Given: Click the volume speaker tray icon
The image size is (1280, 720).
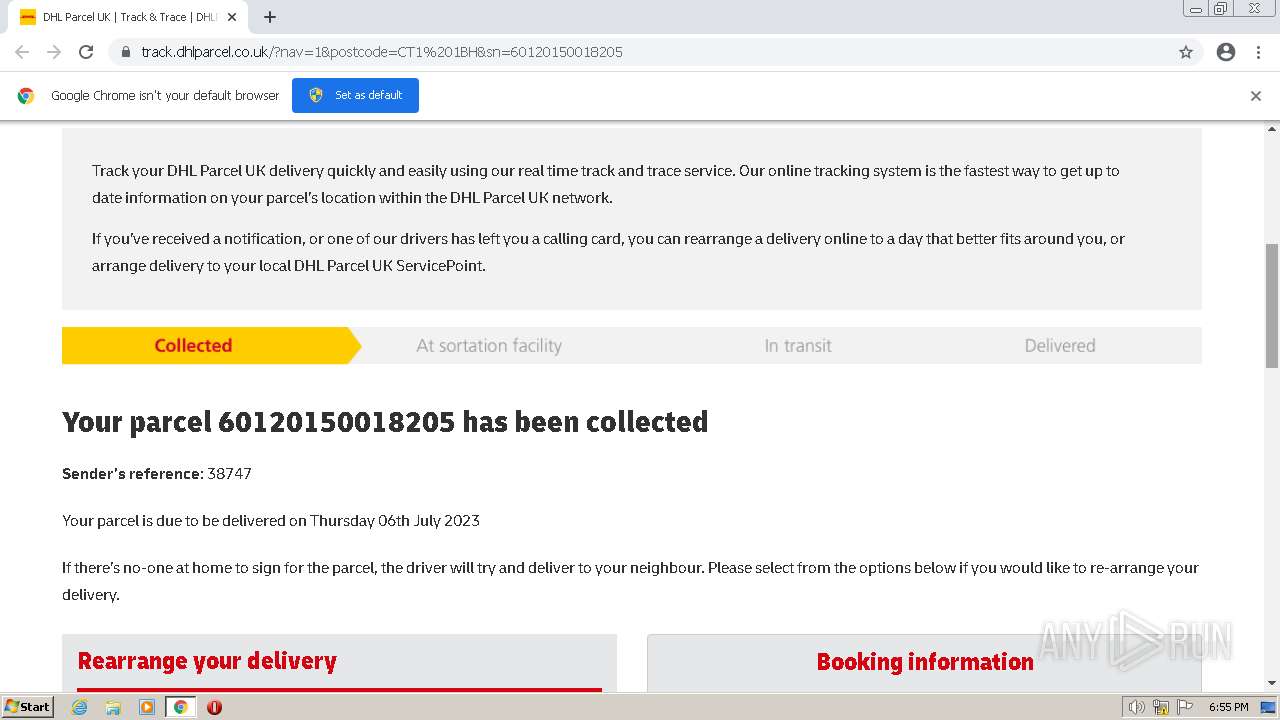Looking at the screenshot, I should 1136,707.
